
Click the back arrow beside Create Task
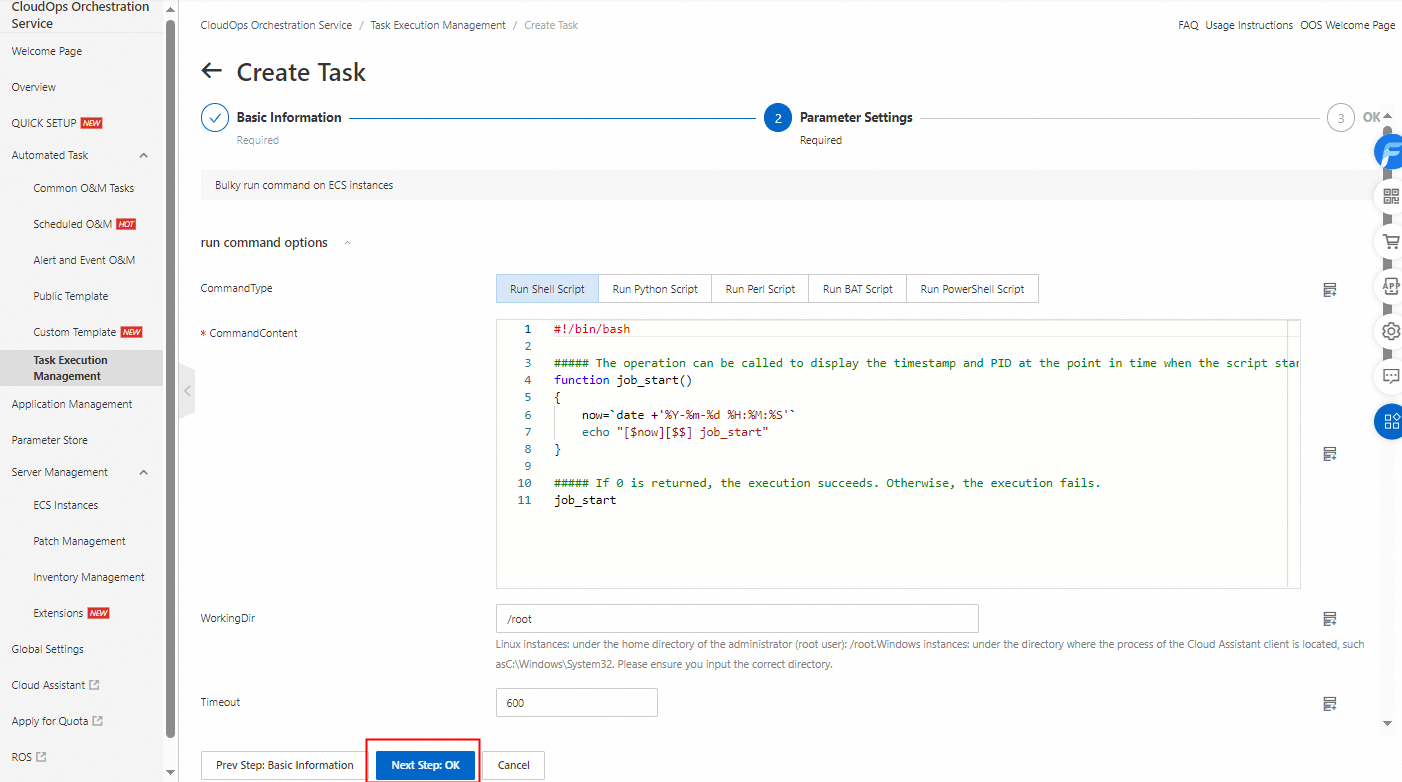click(x=211, y=71)
